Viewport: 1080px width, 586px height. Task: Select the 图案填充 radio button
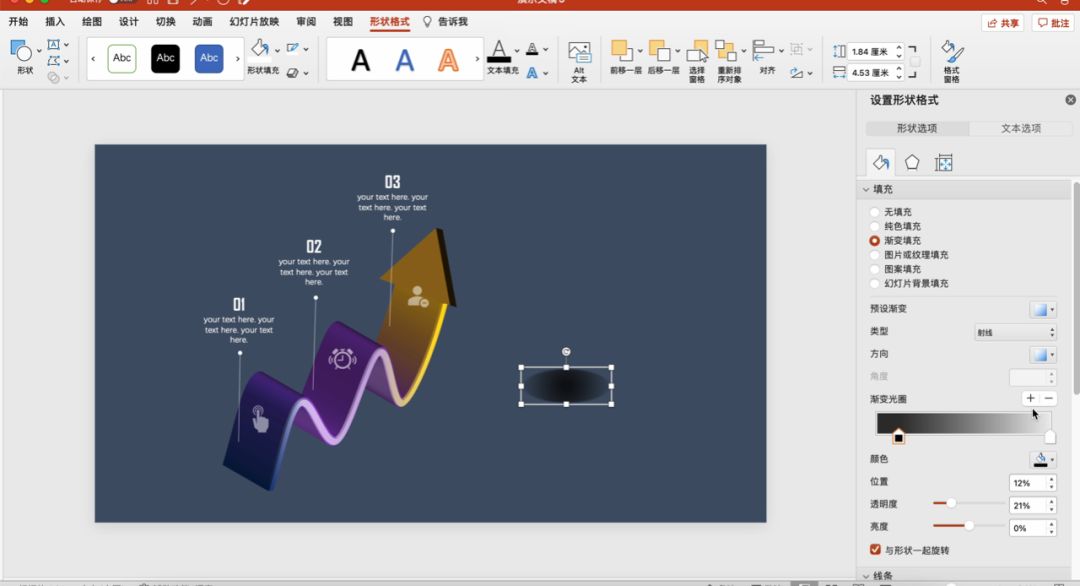(x=875, y=269)
